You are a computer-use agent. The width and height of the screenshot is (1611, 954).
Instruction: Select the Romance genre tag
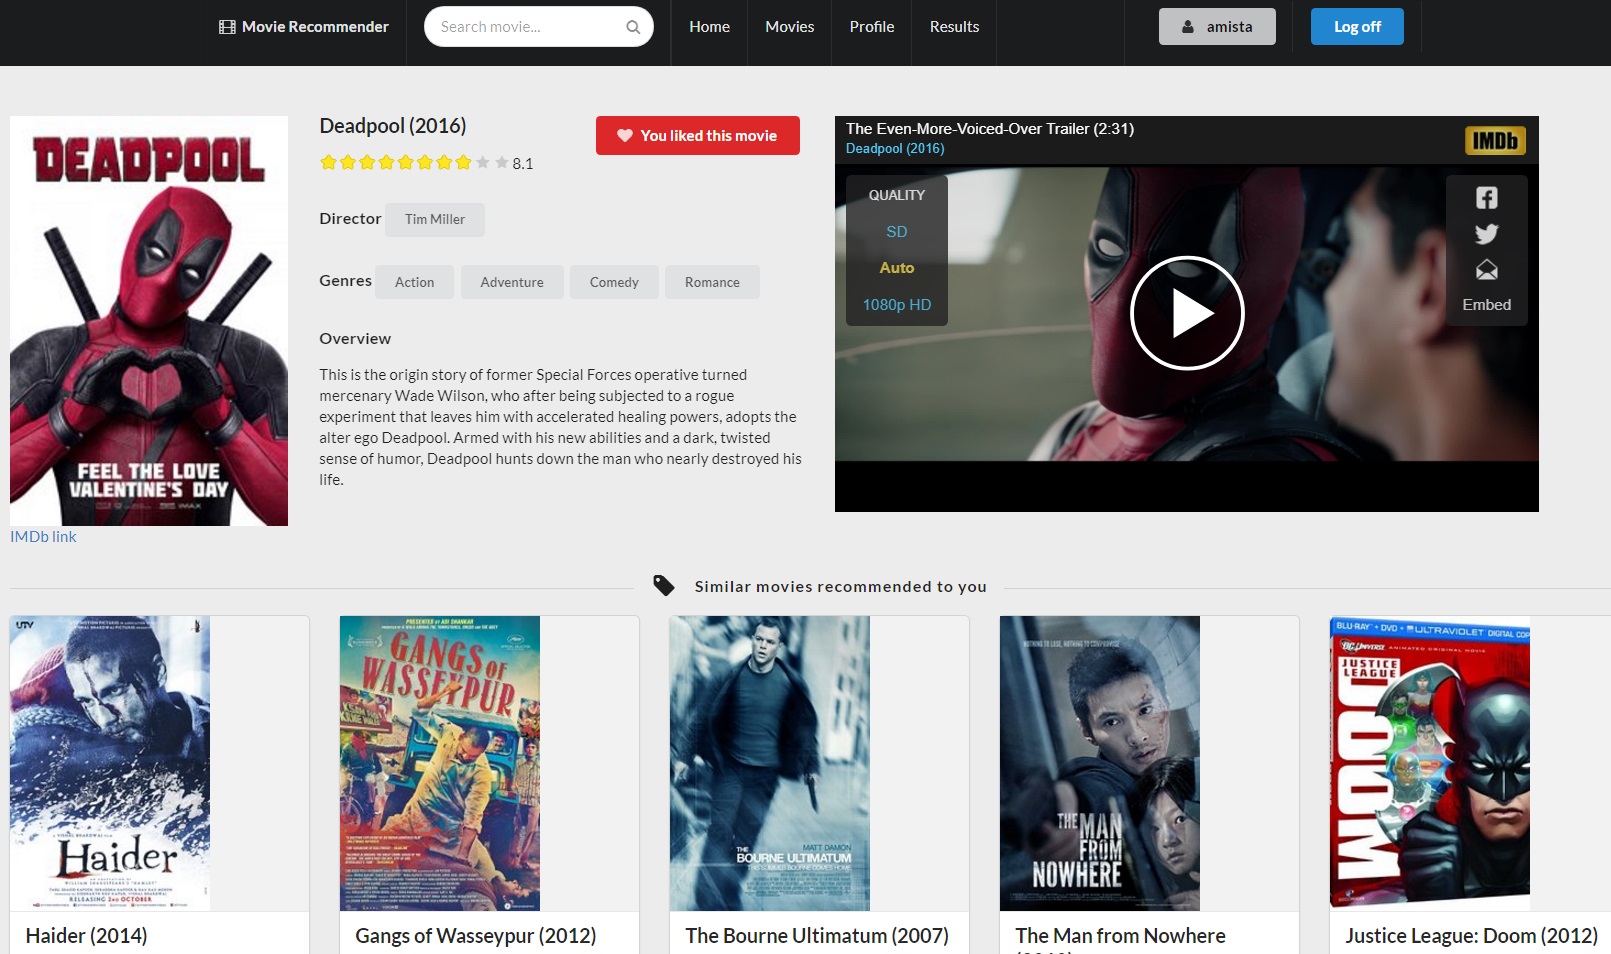coord(712,282)
